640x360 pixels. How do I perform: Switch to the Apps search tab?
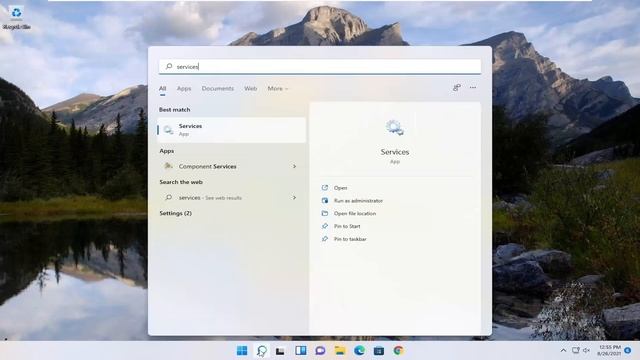184,89
